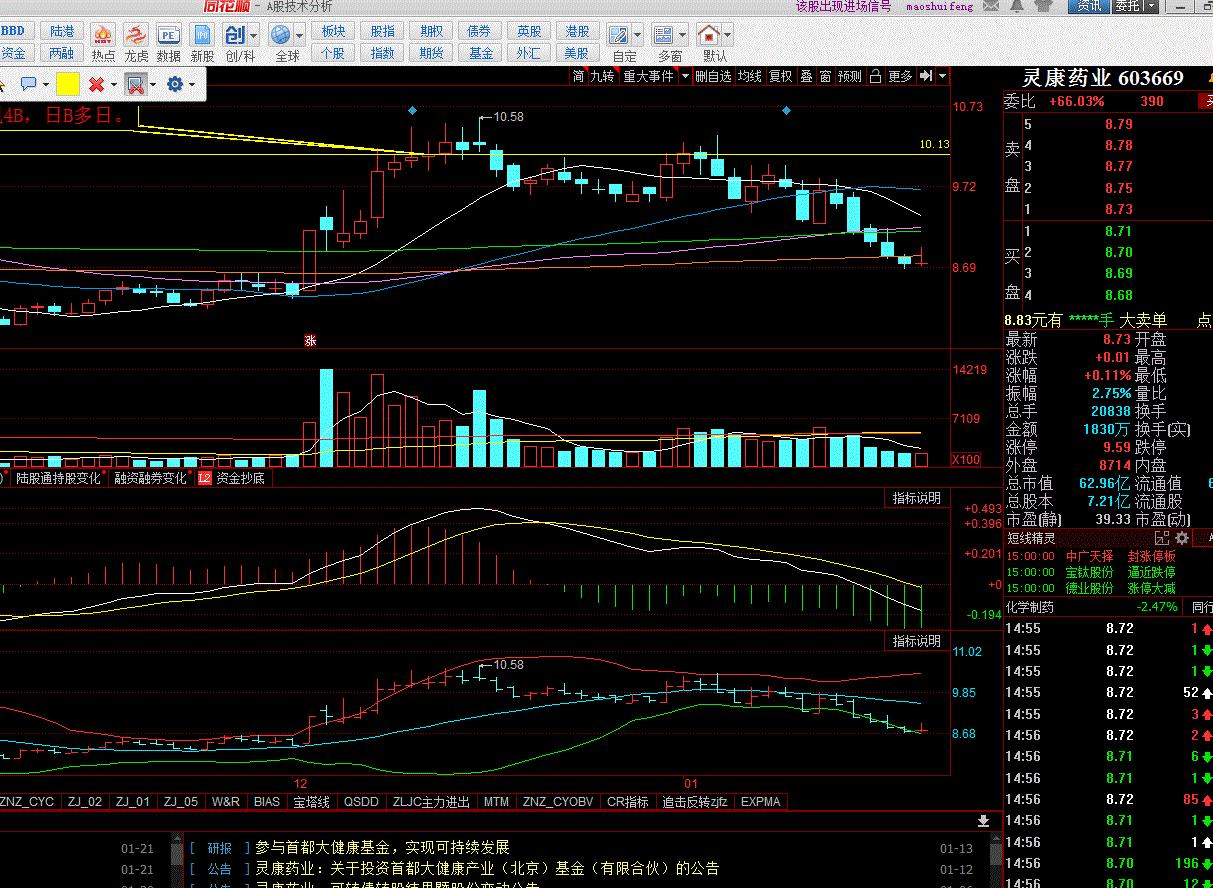The height and width of the screenshot is (888, 1213).
Task: Click the red X delete drawing icon
Action: [x=96, y=84]
